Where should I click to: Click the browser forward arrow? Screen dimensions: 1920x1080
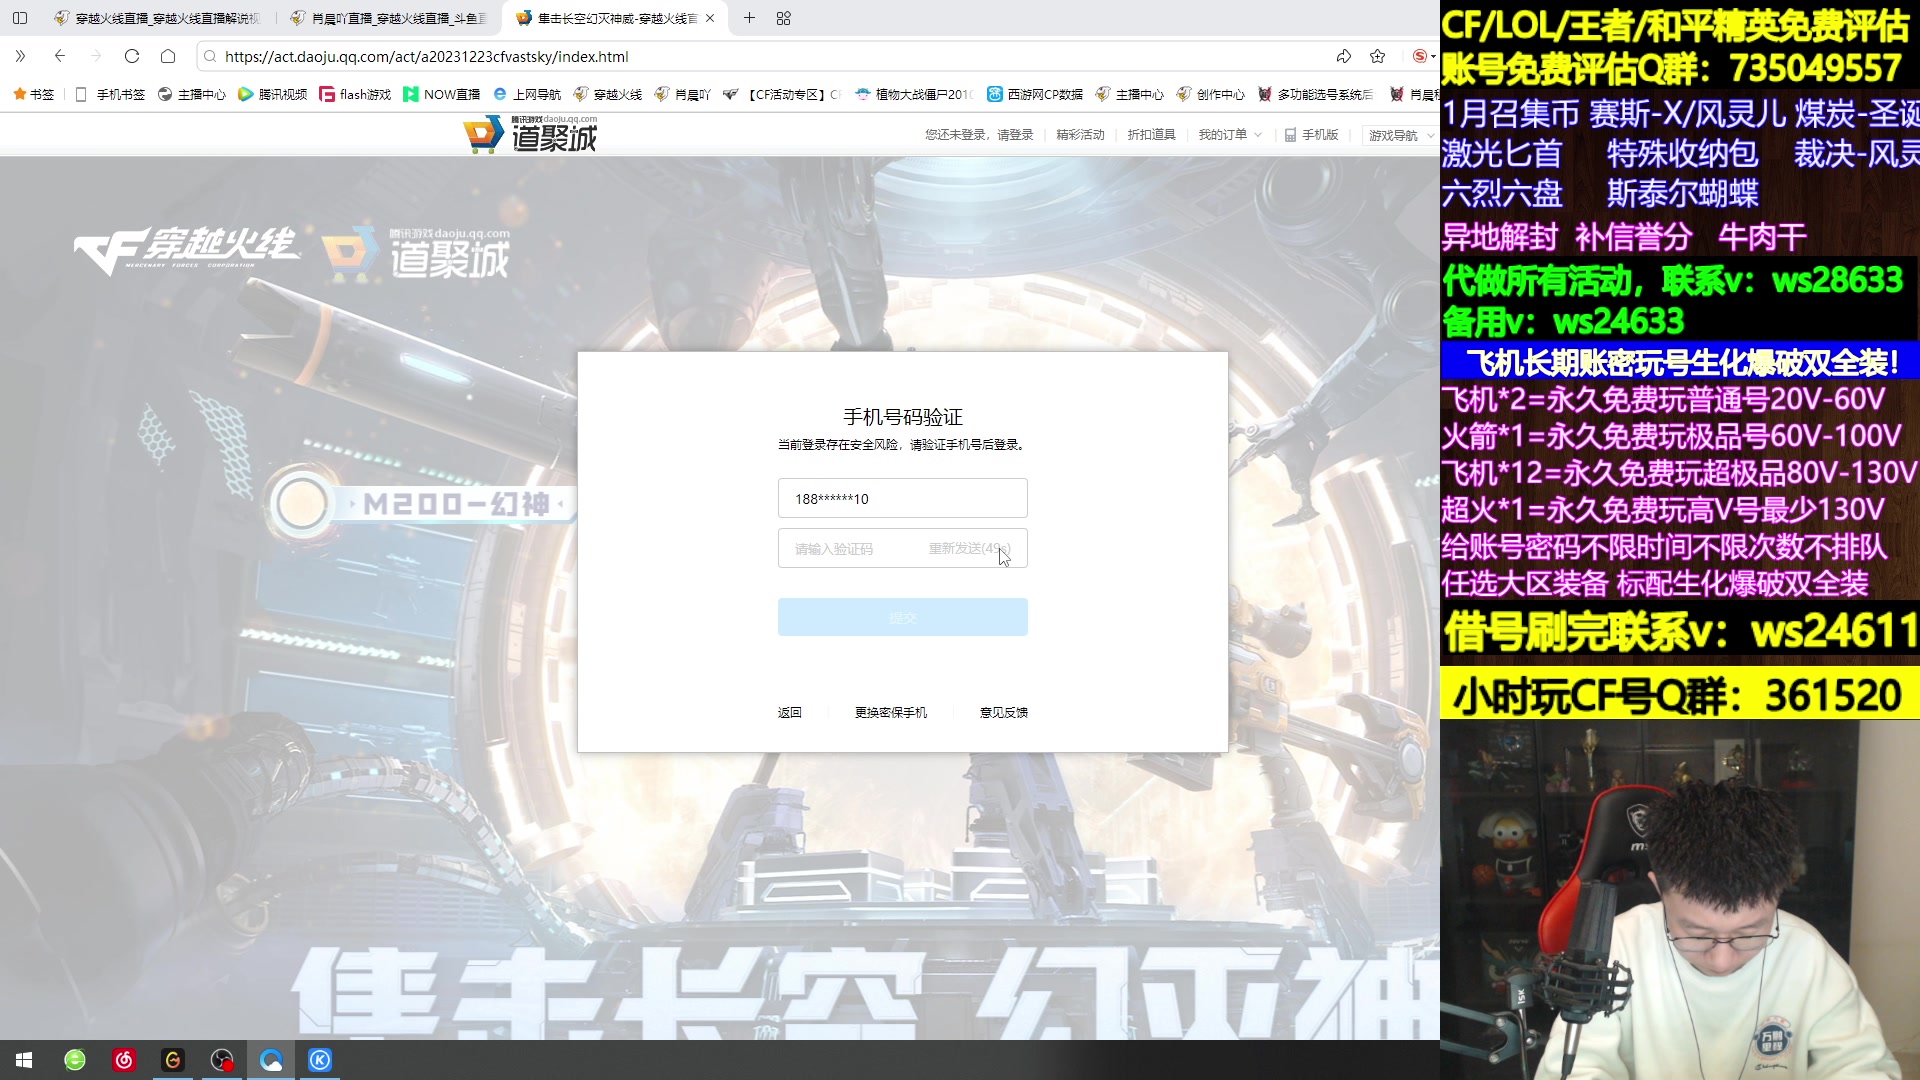point(96,56)
